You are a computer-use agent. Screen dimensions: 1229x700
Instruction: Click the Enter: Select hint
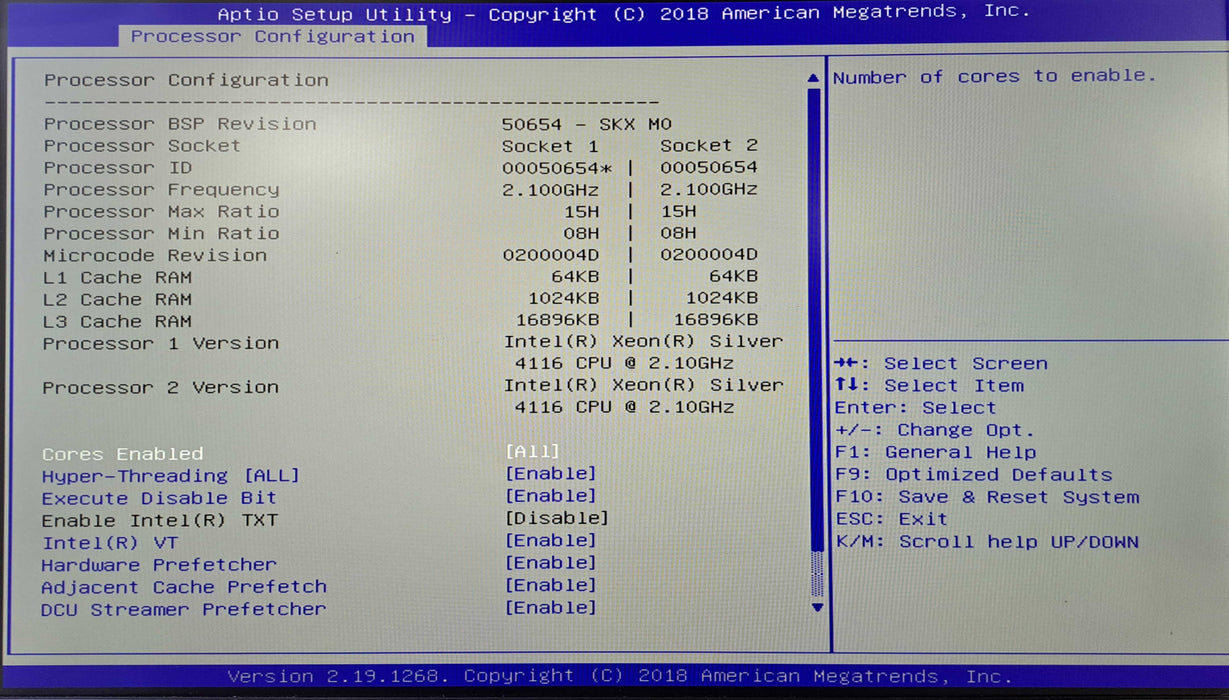pos(916,408)
